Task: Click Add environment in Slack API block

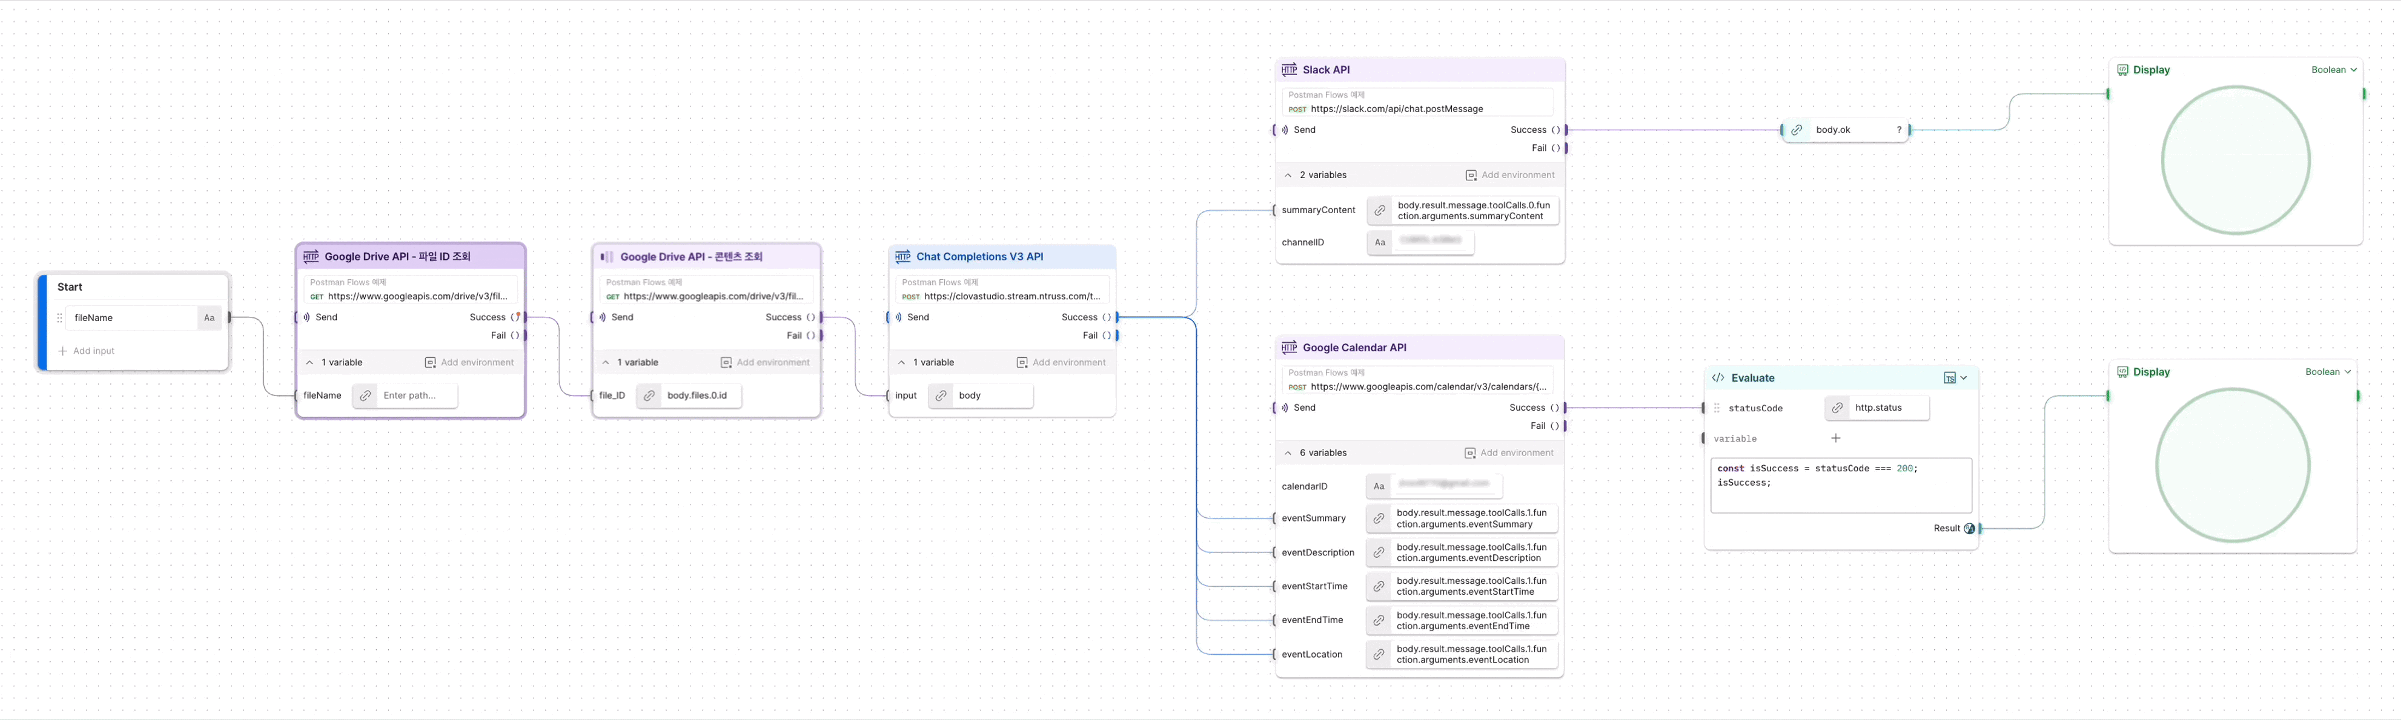Action: [1510, 175]
